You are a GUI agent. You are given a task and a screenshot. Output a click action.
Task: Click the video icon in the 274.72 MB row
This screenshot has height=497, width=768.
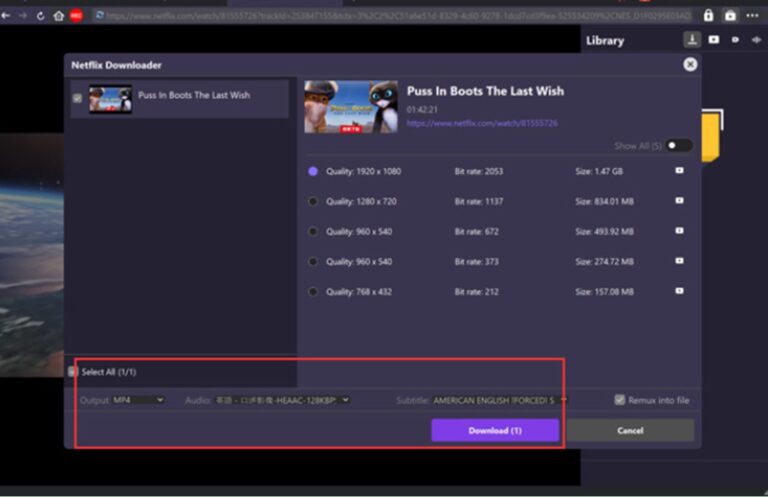coord(679,261)
